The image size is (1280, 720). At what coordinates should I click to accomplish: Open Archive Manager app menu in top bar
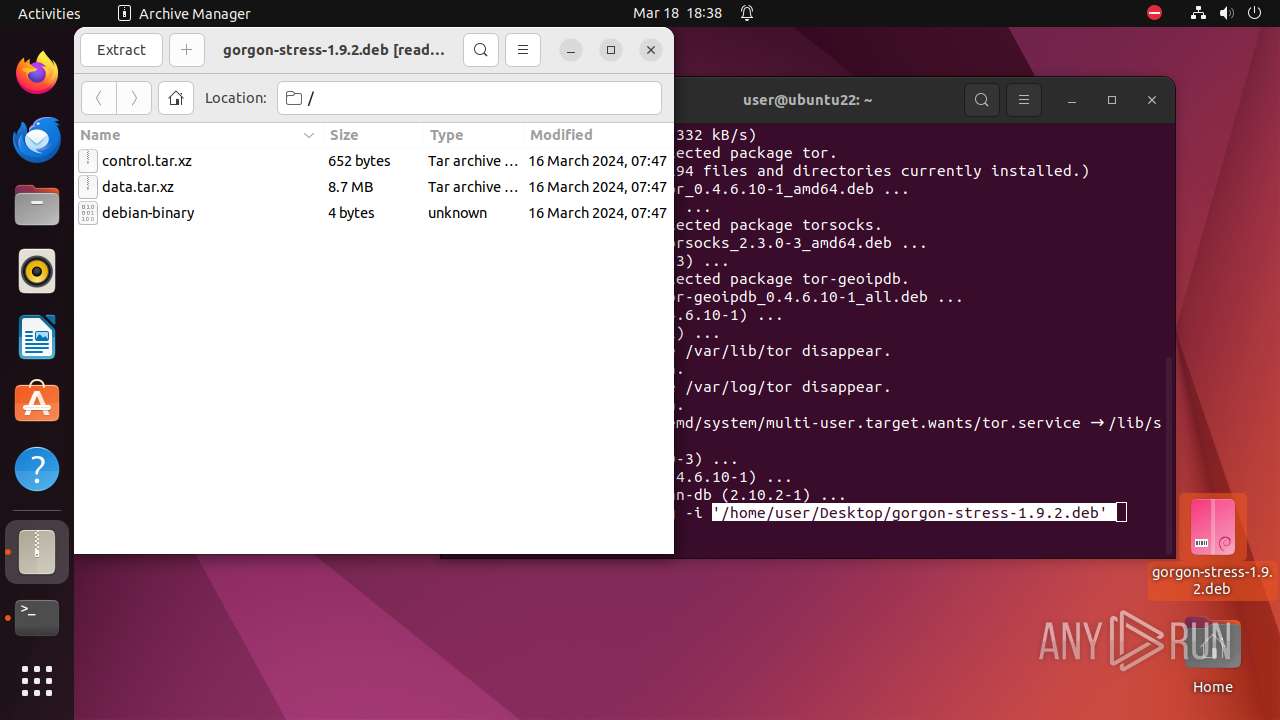pos(184,14)
